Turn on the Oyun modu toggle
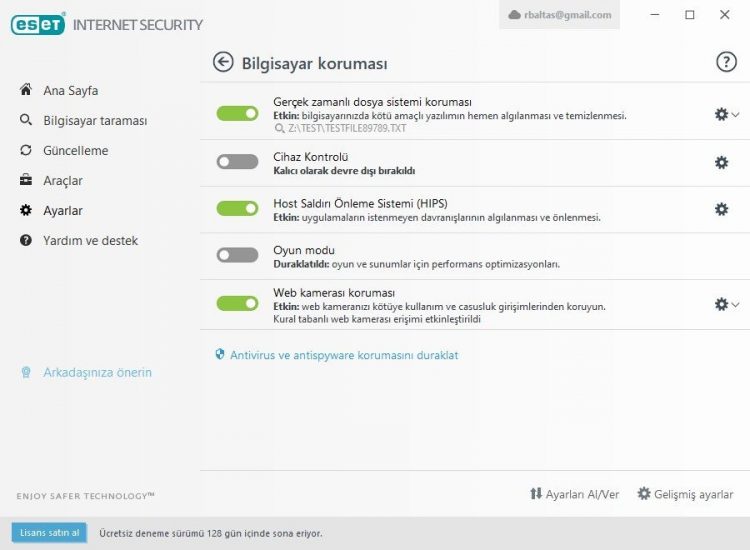The image size is (750, 550). [x=237, y=255]
